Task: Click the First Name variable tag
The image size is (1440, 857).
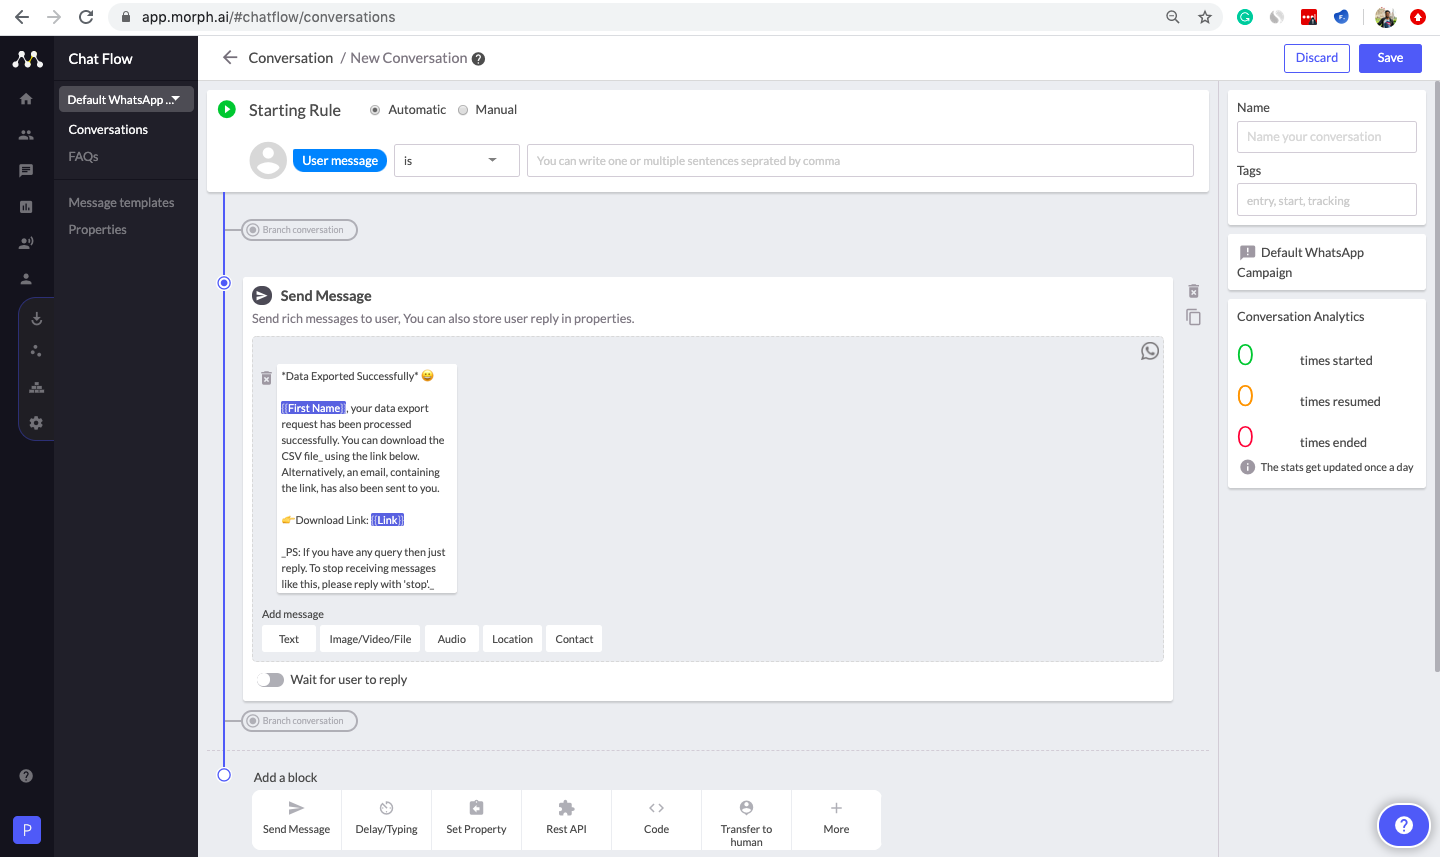Action: [313, 408]
